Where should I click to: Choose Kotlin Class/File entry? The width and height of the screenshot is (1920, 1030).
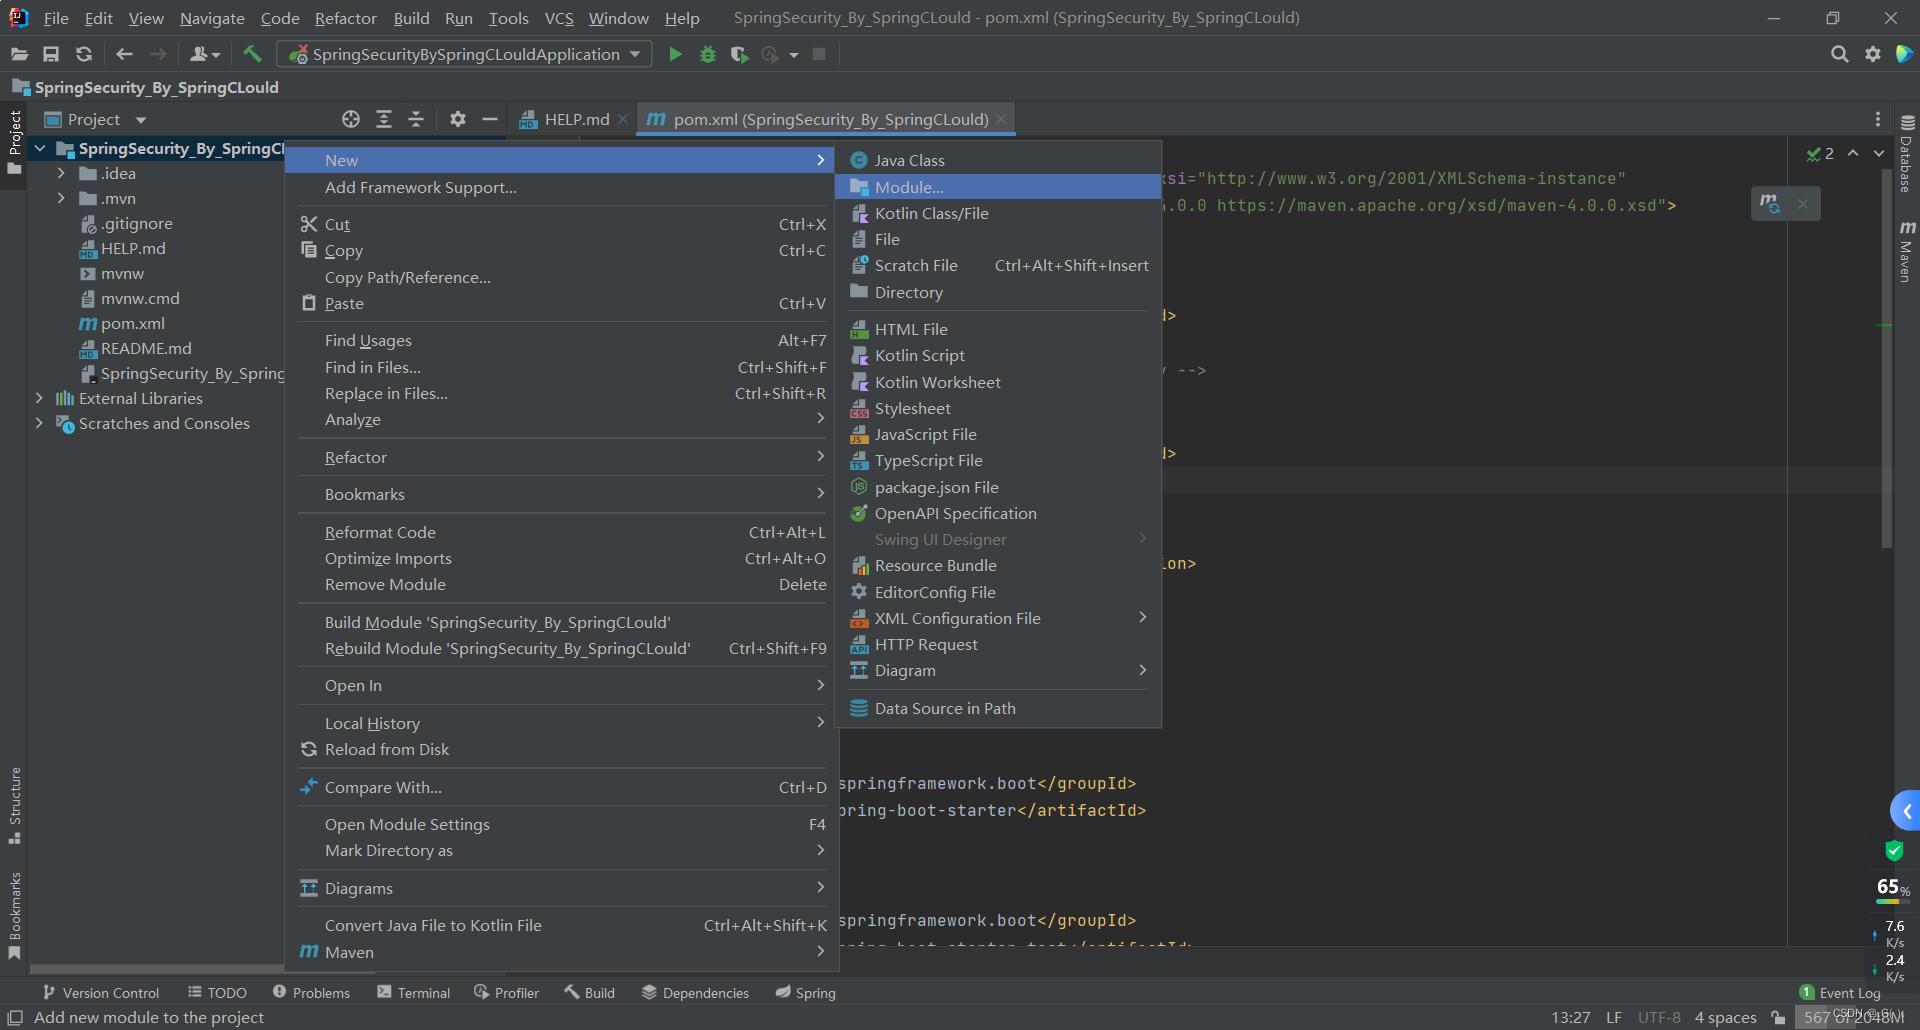[998, 213]
